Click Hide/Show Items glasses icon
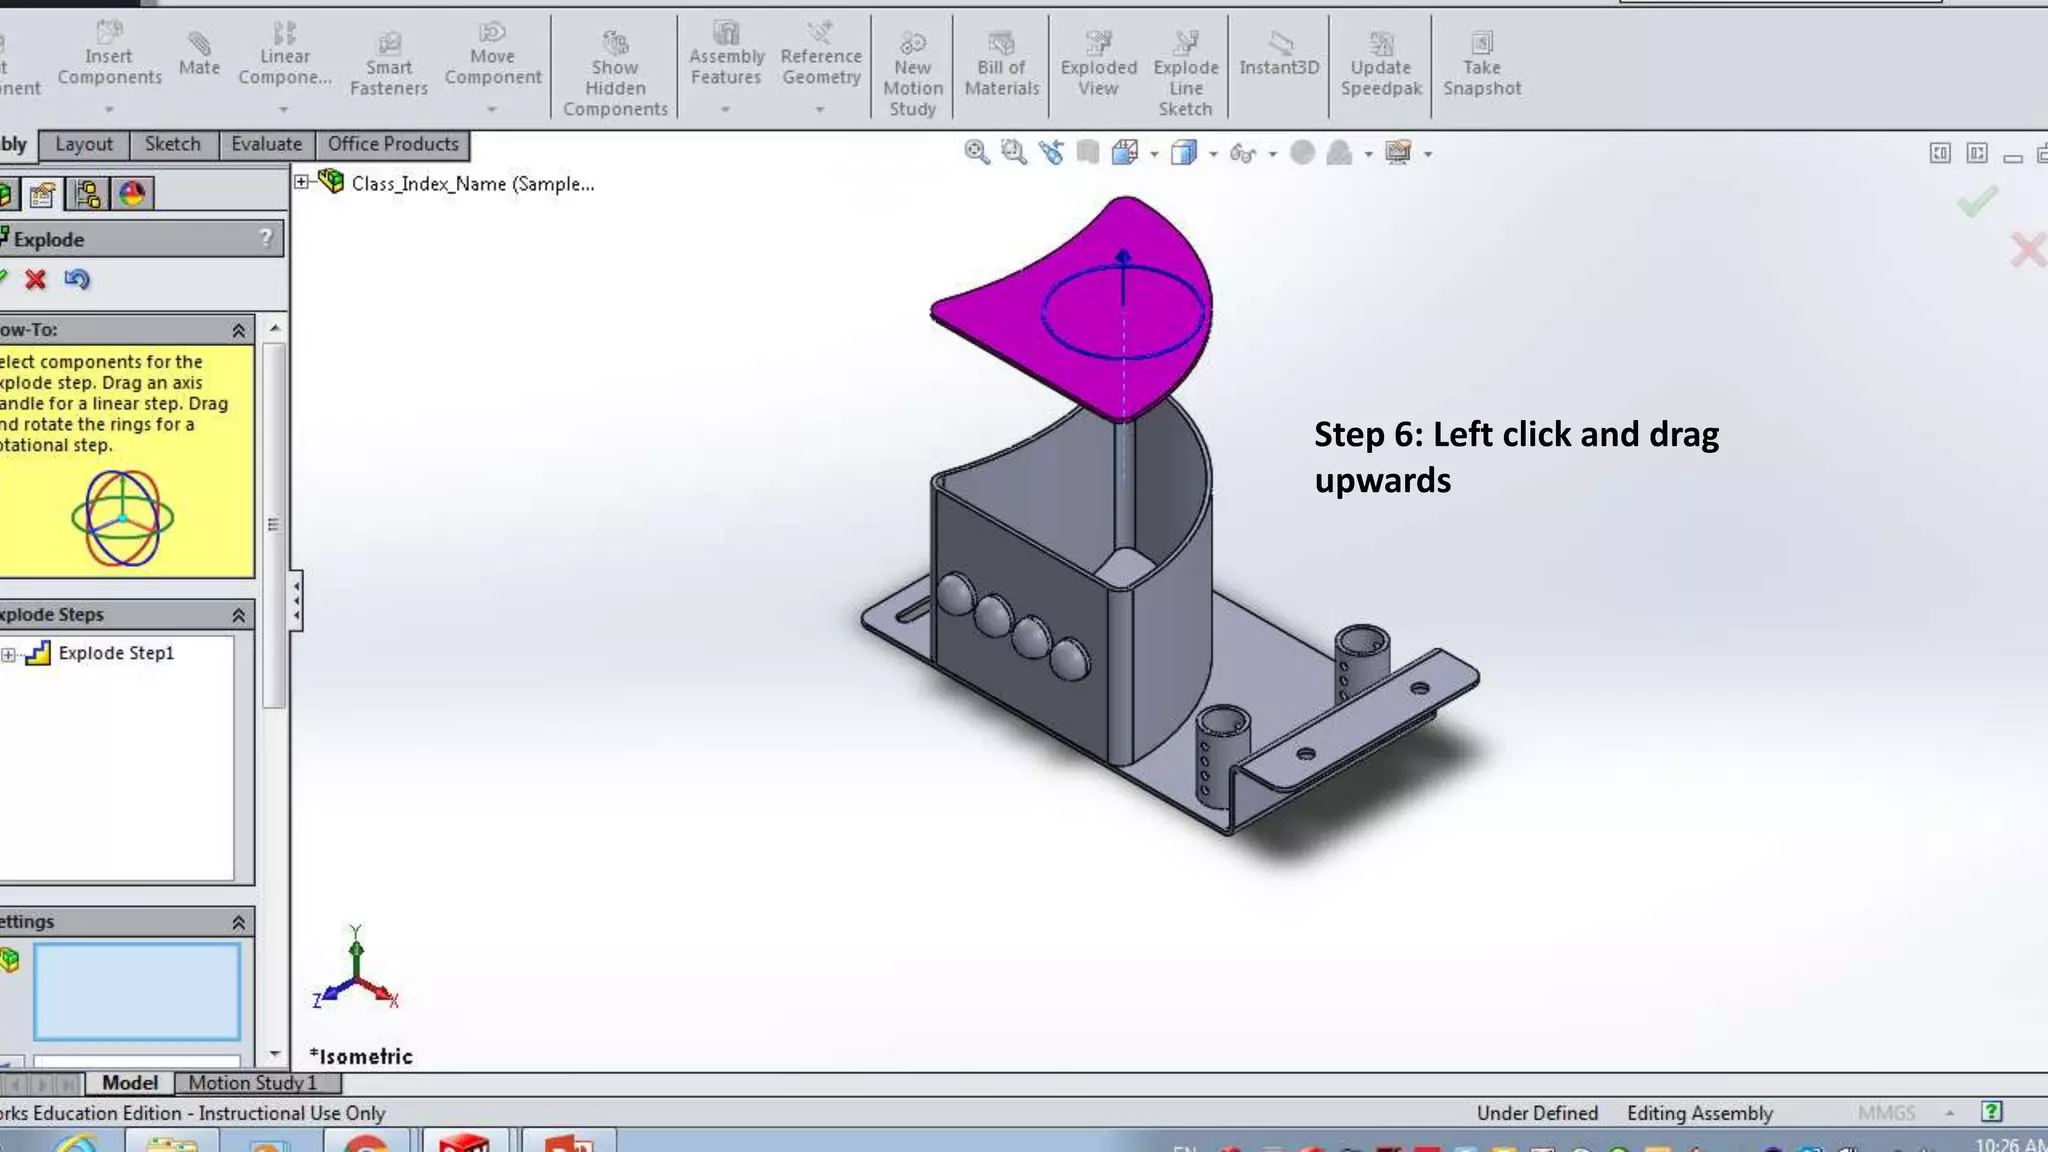 [1243, 153]
